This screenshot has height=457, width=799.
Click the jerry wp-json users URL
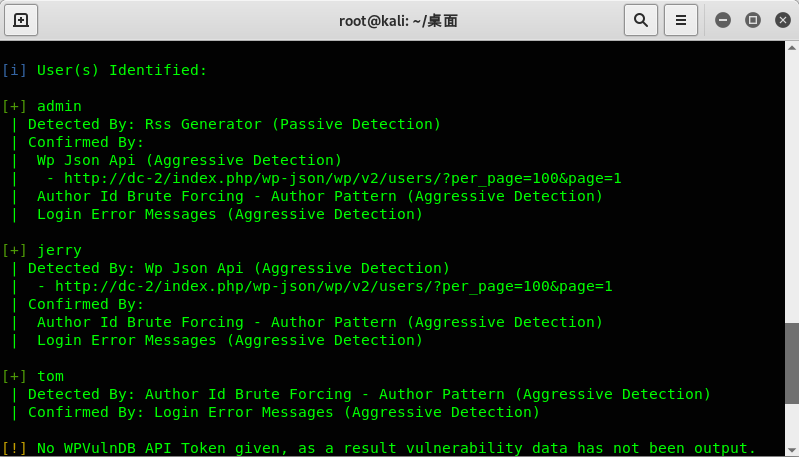pyautogui.click(x=334, y=286)
